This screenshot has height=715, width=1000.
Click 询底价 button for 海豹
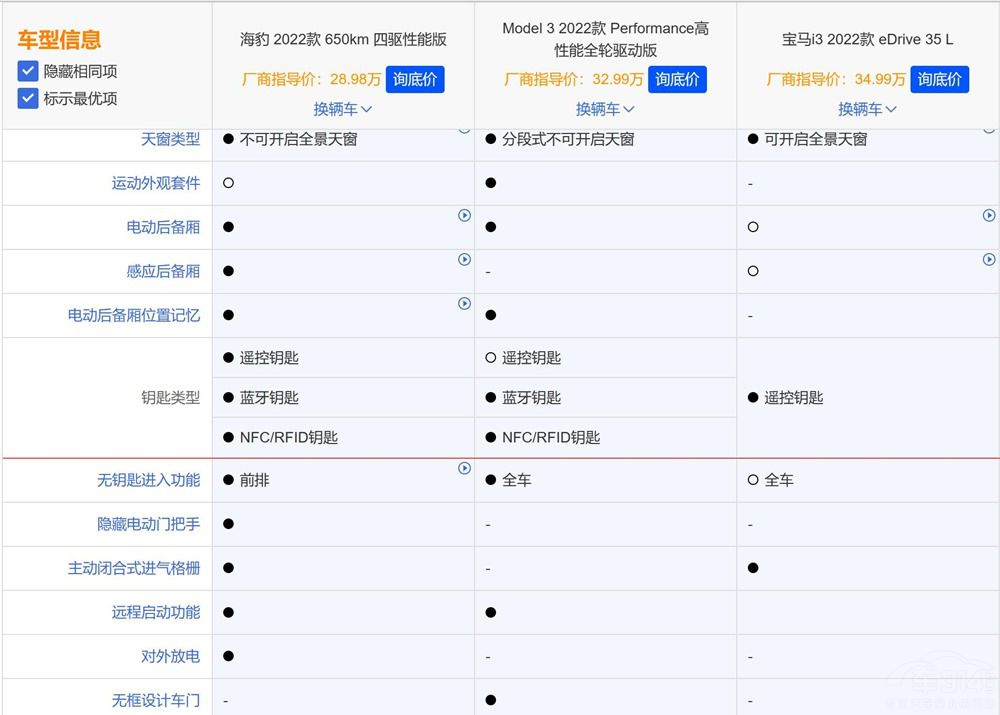click(415, 79)
